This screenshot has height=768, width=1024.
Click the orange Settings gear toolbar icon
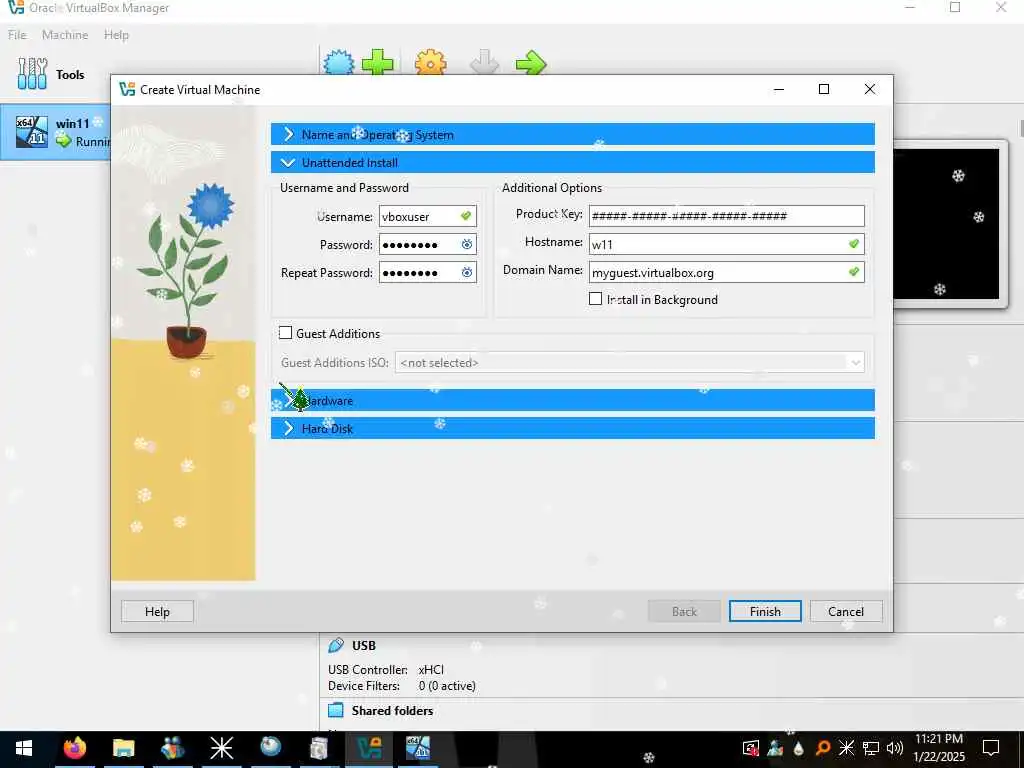click(x=430, y=64)
